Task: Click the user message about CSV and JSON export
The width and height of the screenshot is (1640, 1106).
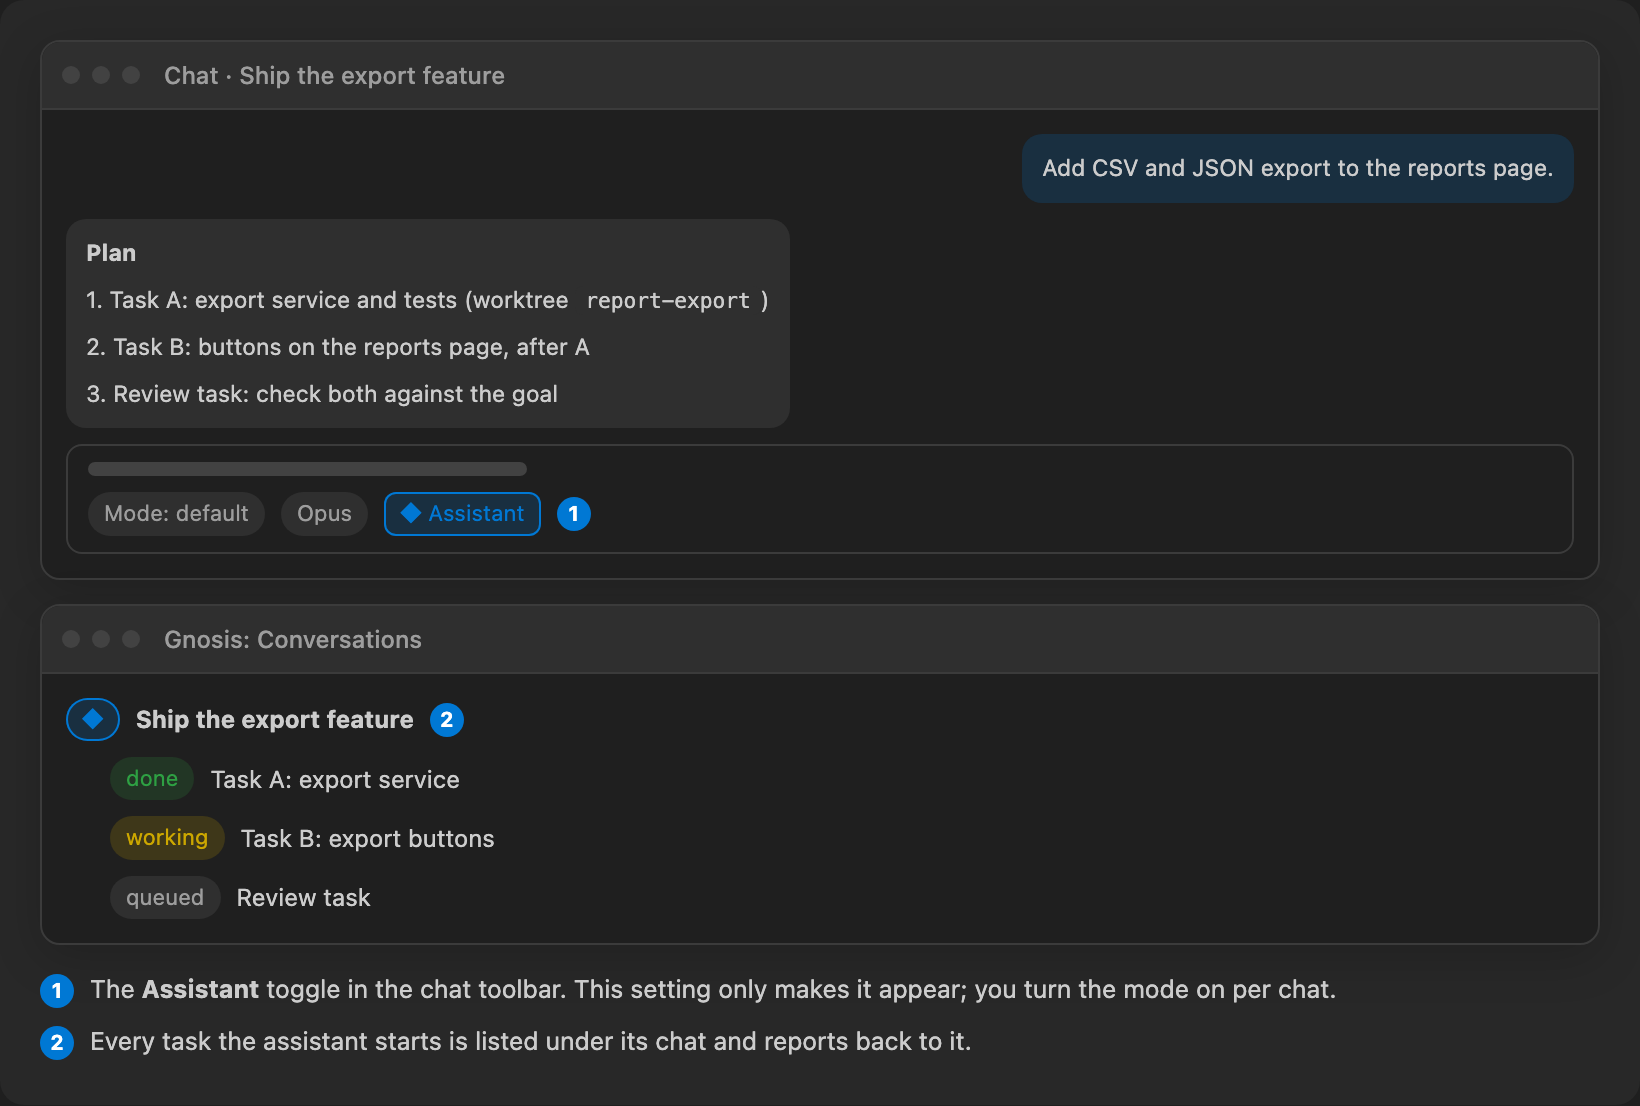Action: tap(1297, 168)
